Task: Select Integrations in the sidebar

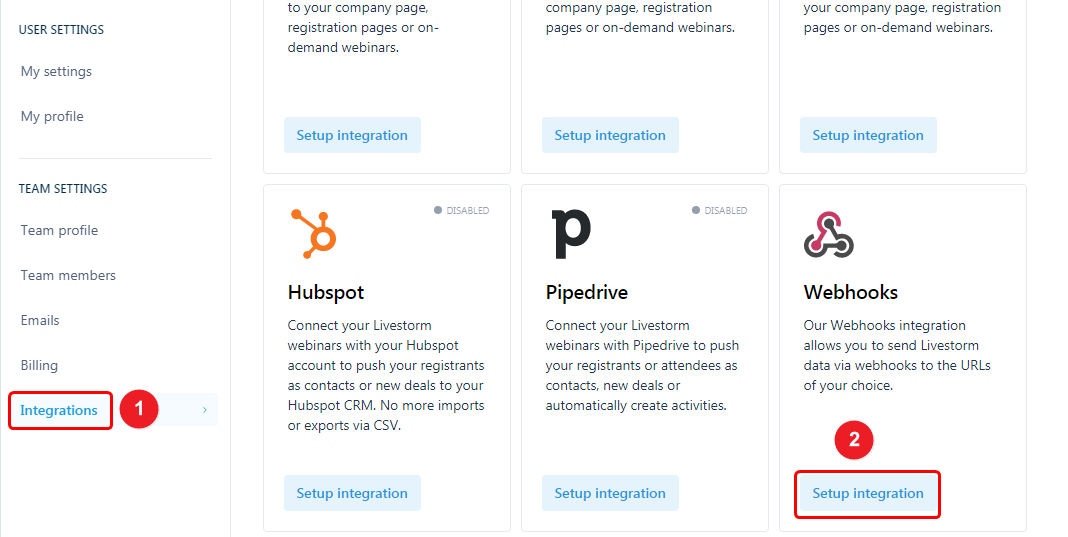Action: click(59, 410)
